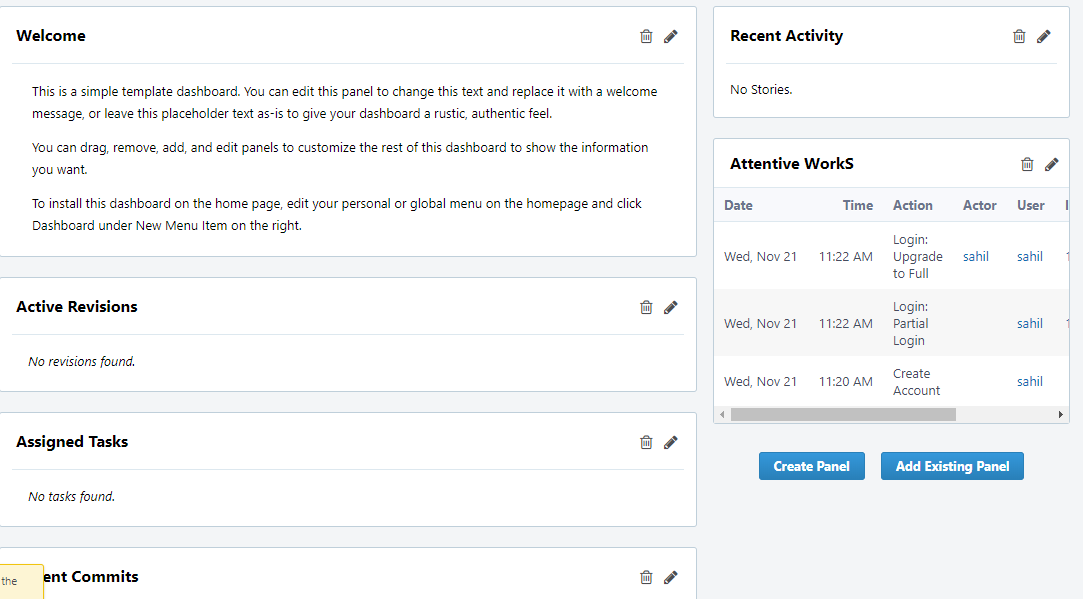The image size is (1083, 599).
Task: Remove the Active Revisions panel
Action: tap(646, 307)
